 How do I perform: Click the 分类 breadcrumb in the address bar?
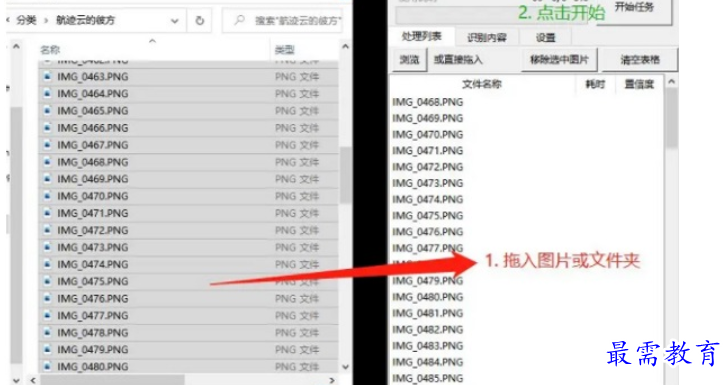point(26,20)
